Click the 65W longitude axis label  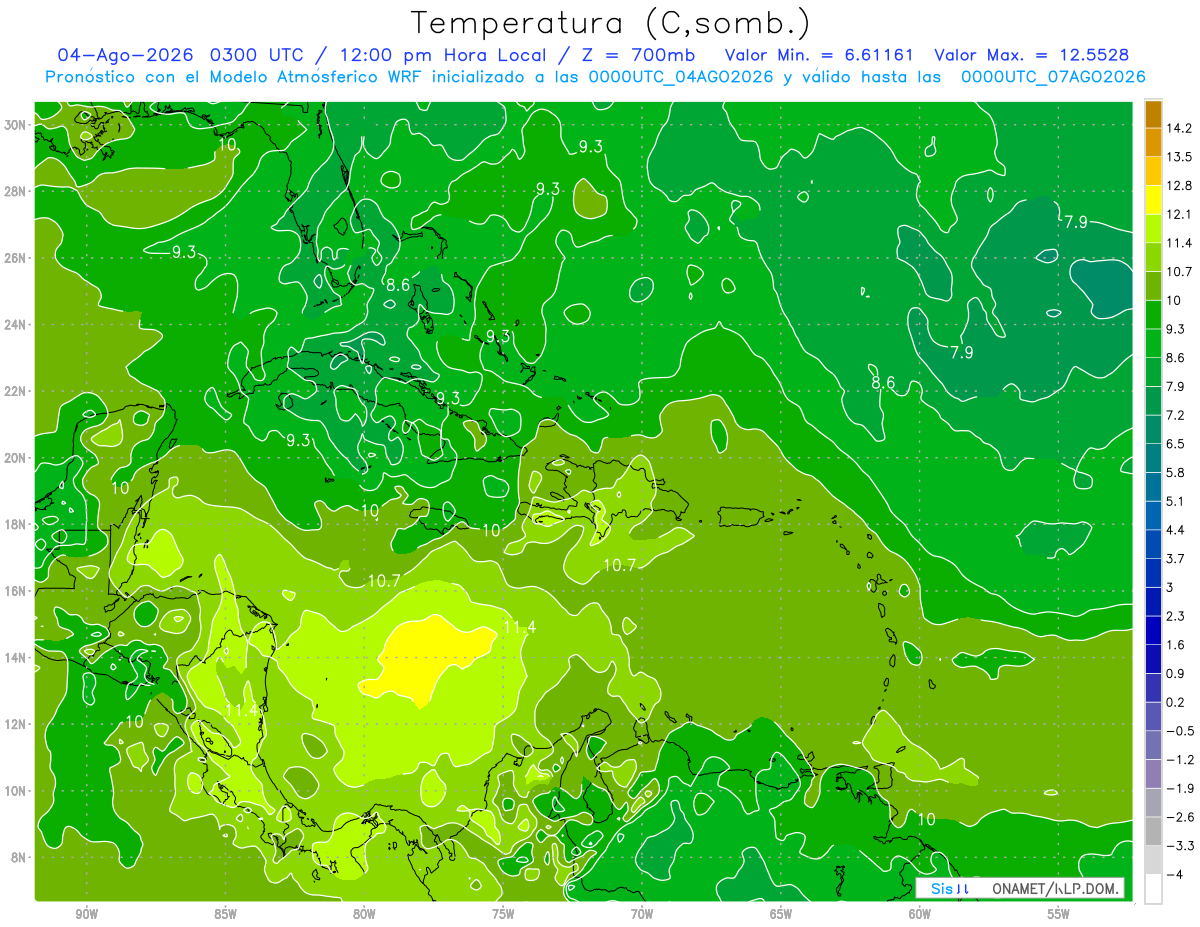781,914
